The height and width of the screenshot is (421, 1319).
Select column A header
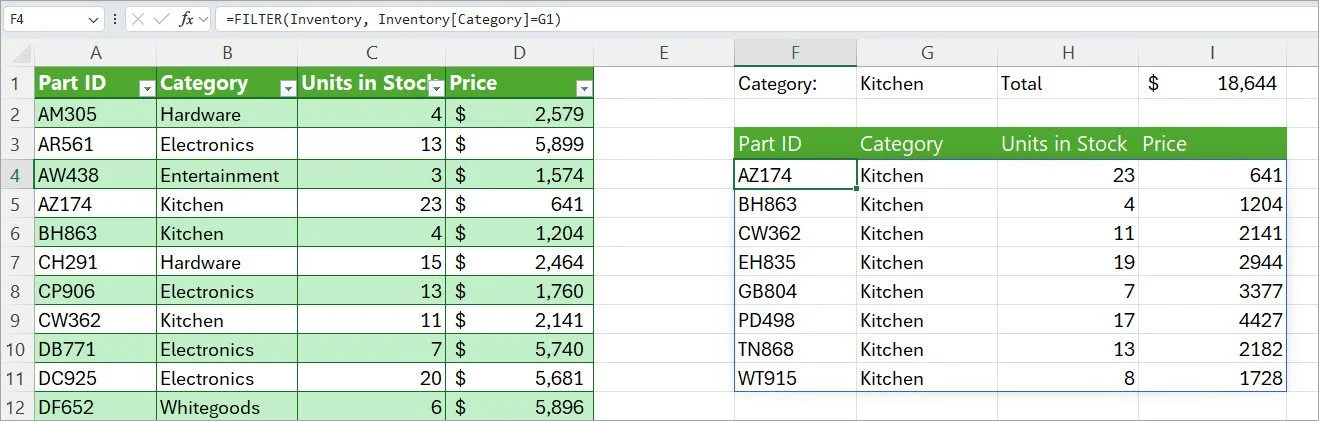tap(95, 54)
